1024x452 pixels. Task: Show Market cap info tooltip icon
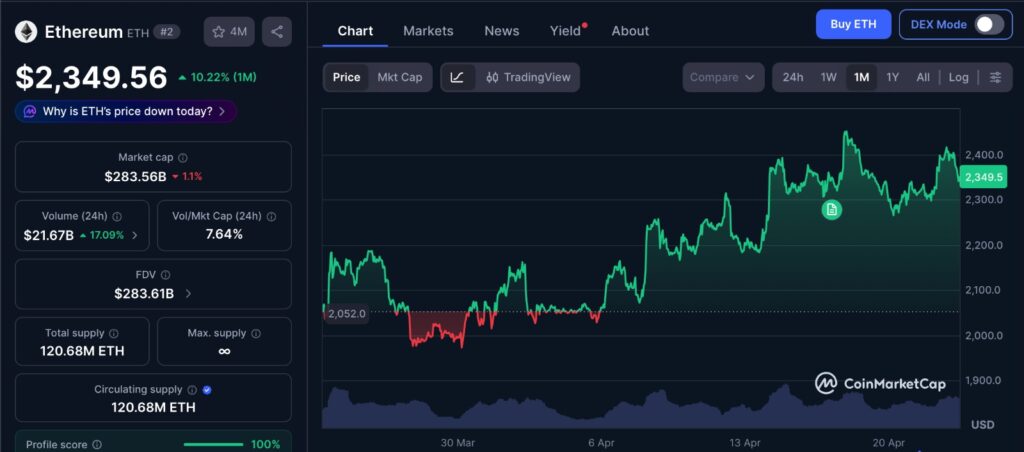click(x=184, y=157)
